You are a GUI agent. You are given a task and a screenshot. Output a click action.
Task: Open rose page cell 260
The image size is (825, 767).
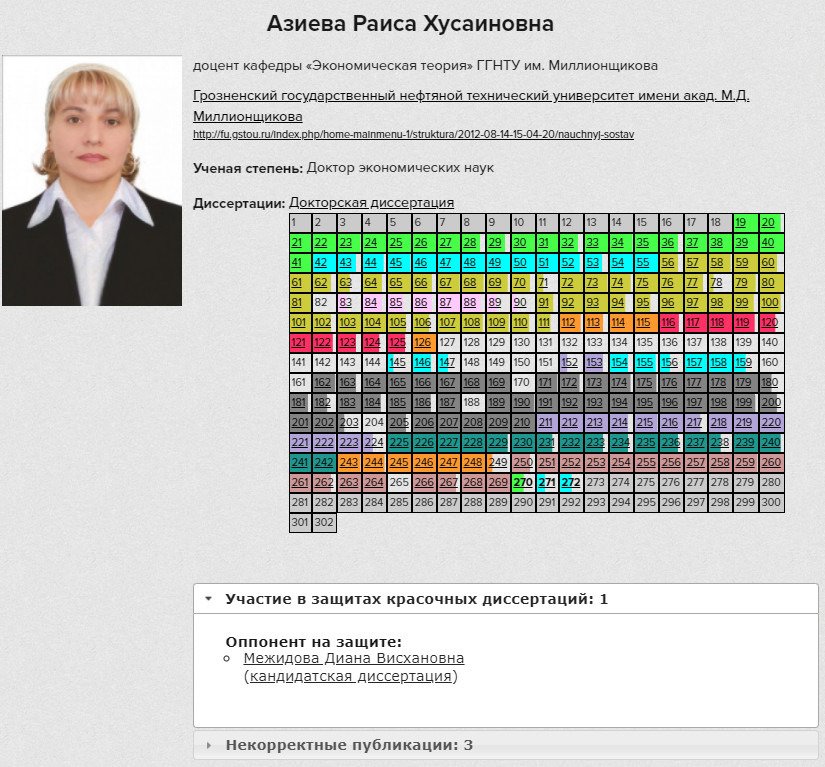point(771,462)
